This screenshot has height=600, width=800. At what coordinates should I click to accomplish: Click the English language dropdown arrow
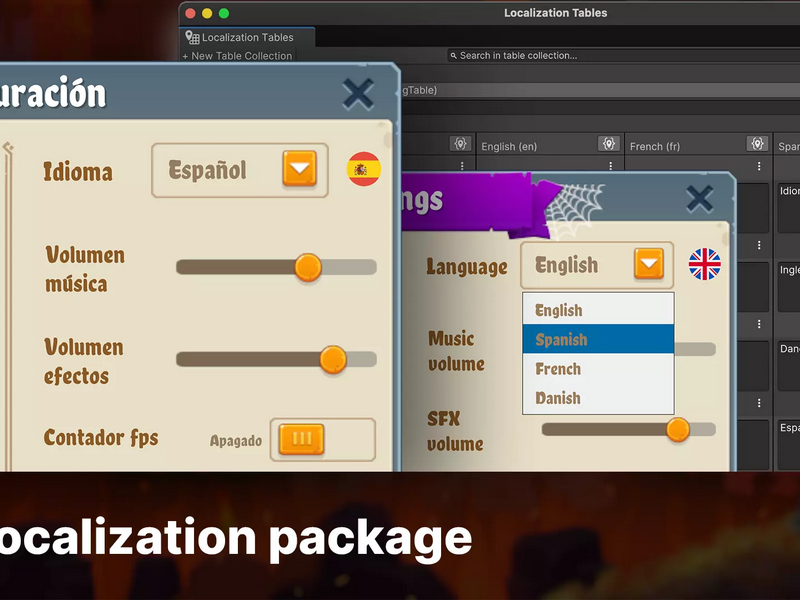tap(649, 264)
